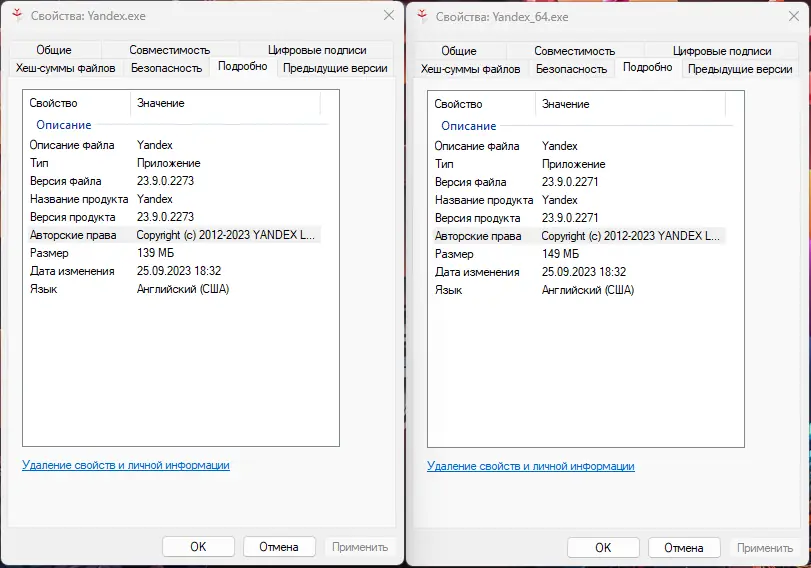This screenshot has width=811, height=568.
Task: Close the Yandex_64.exe properties window
Action: (x=793, y=16)
